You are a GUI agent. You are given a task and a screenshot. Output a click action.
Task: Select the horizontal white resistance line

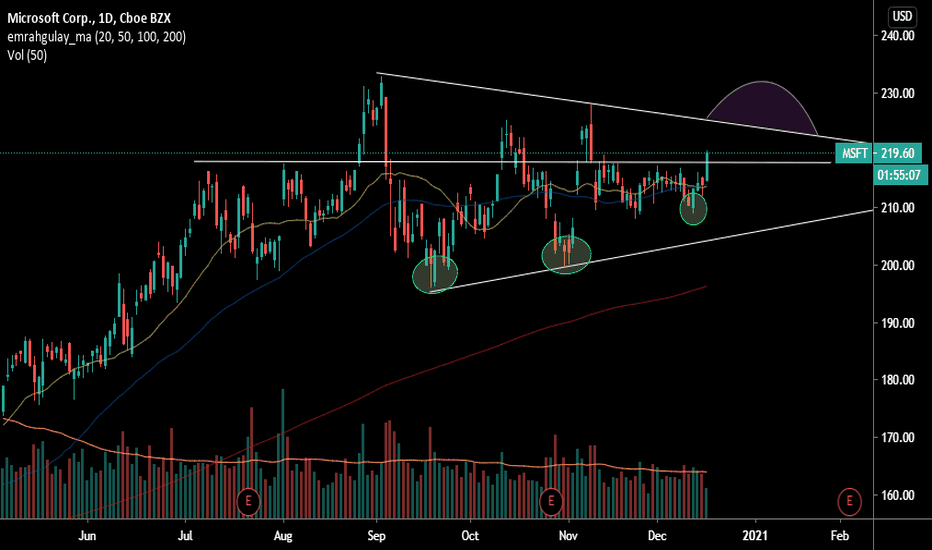pyautogui.click(x=512, y=162)
